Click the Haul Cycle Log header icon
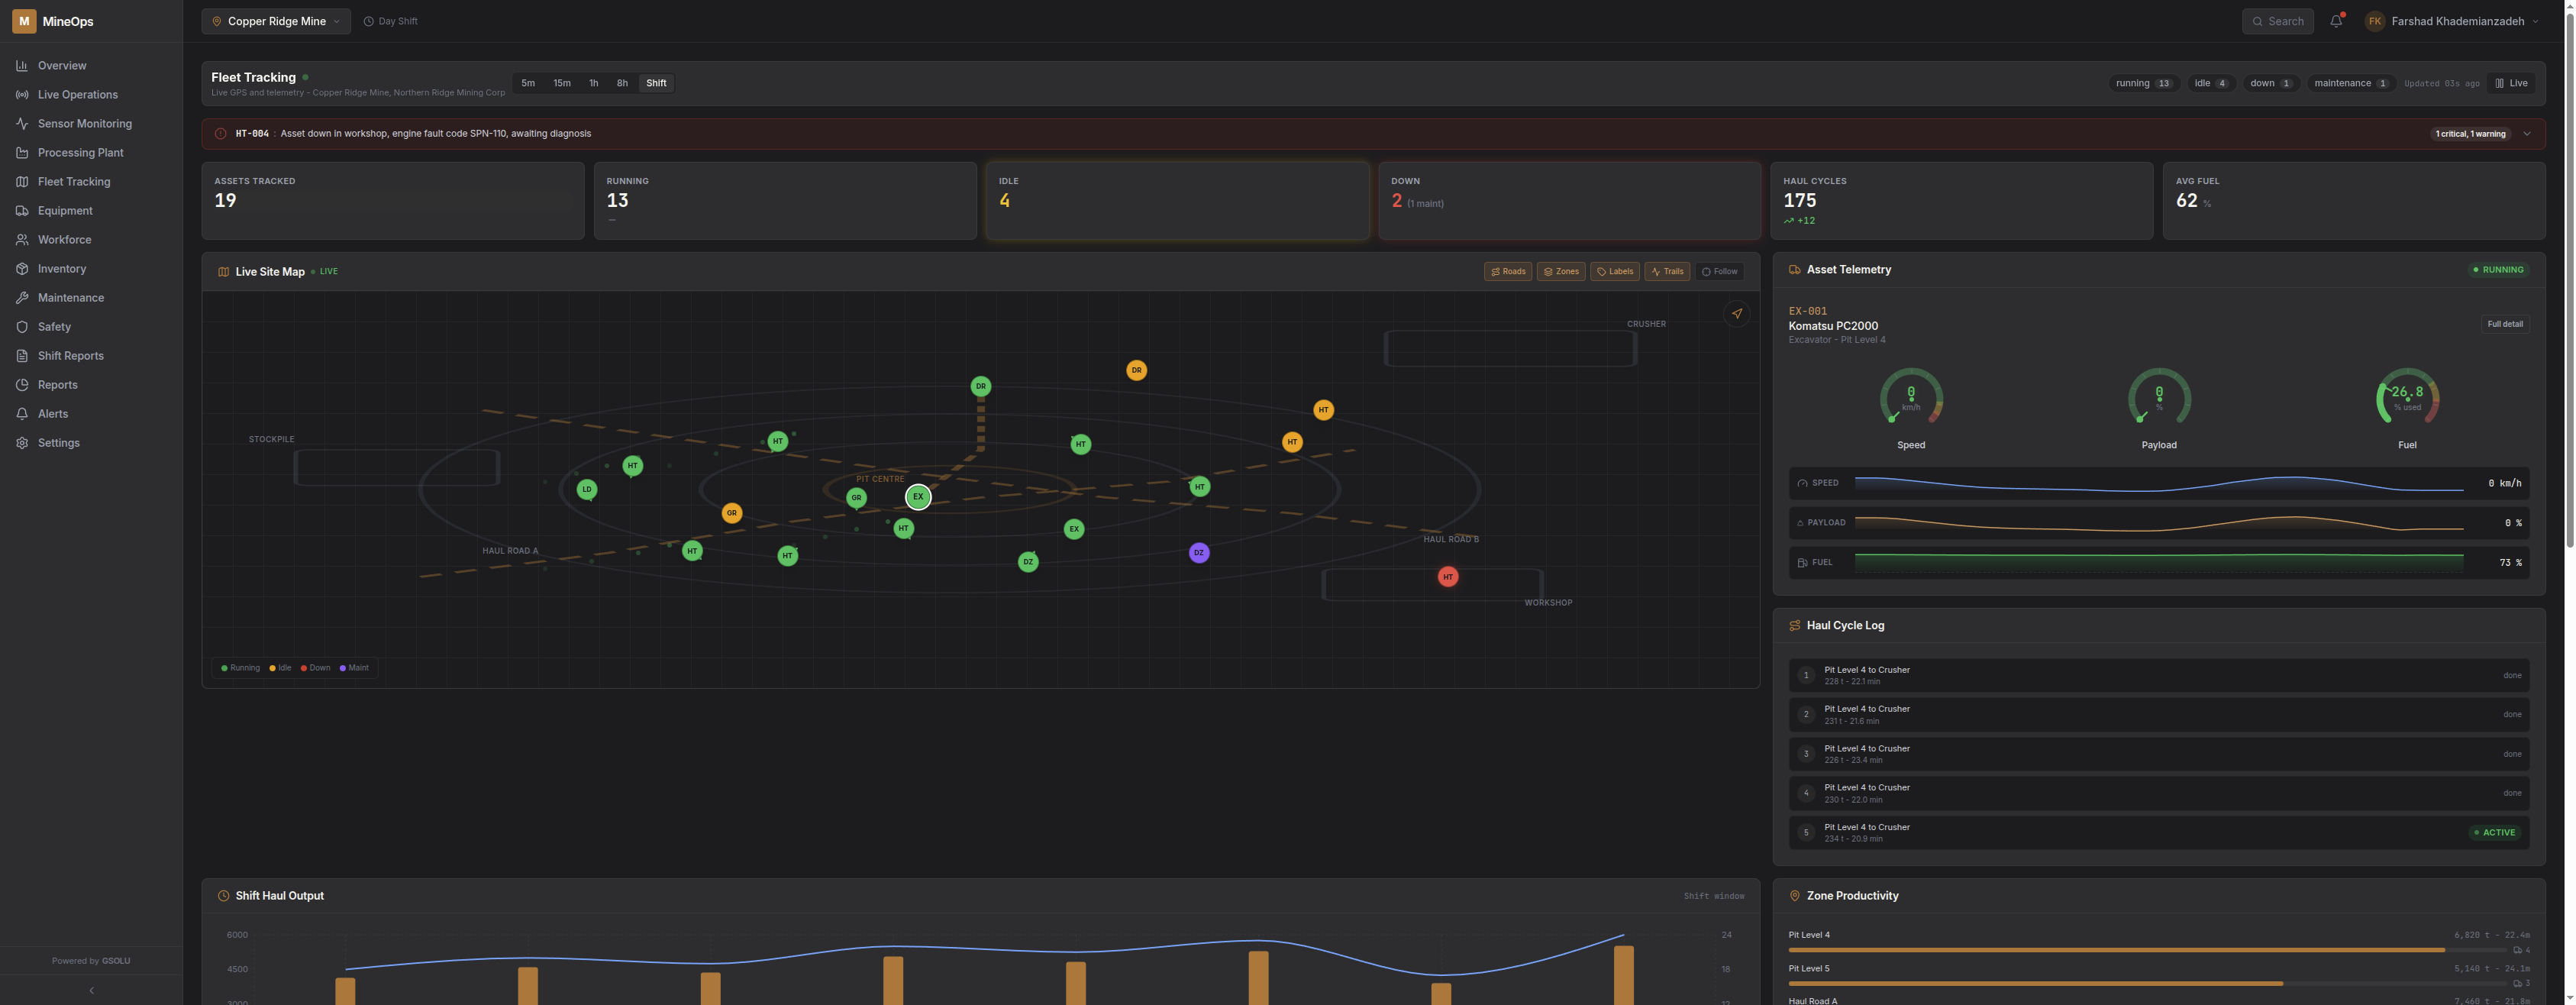The width and height of the screenshot is (2576, 1005). click(1795, 626)
